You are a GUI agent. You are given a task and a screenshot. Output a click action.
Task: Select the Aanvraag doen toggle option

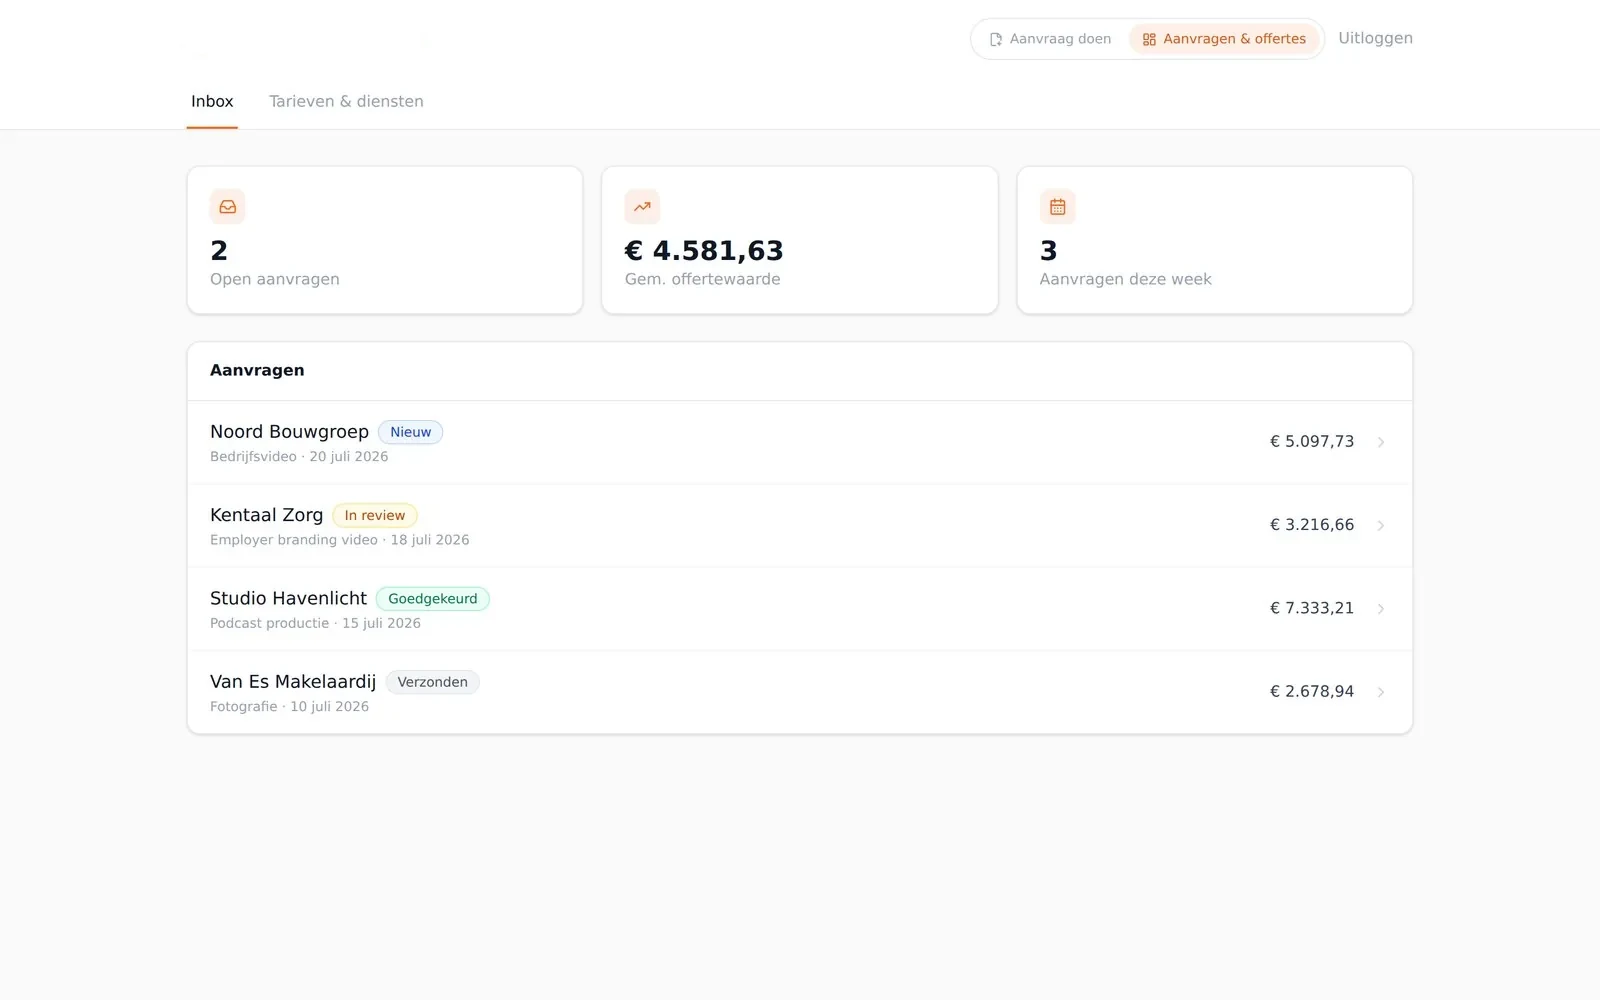pyautogui.click(x=1050, y=39)
